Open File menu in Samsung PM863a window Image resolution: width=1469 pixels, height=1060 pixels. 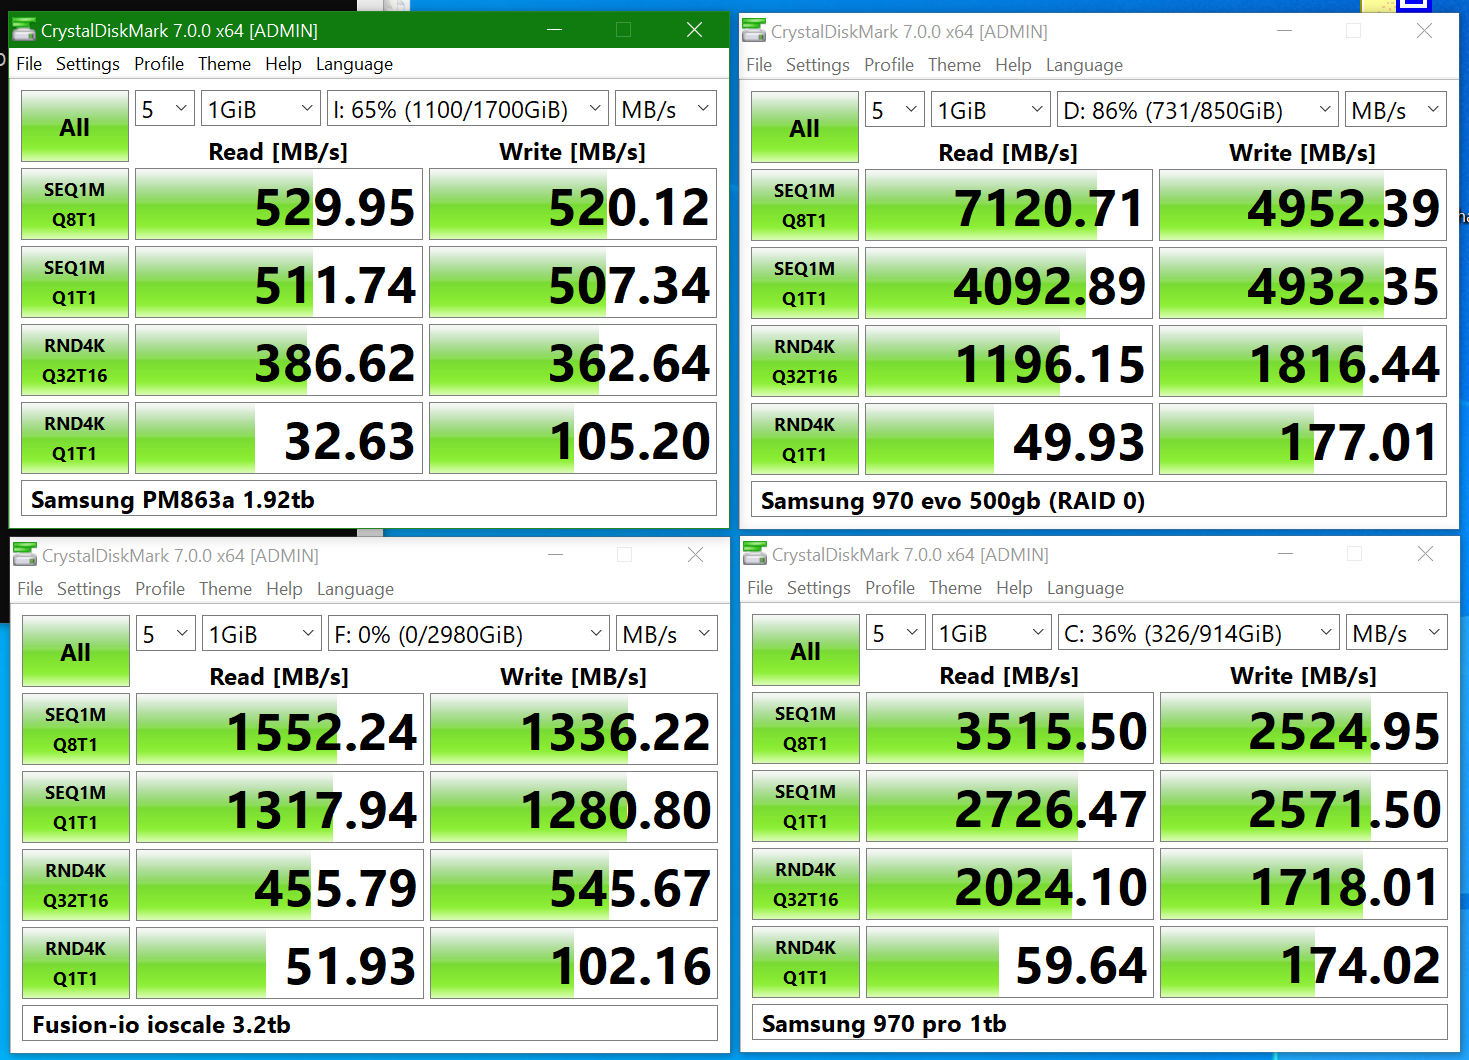(x=29, y=64)
